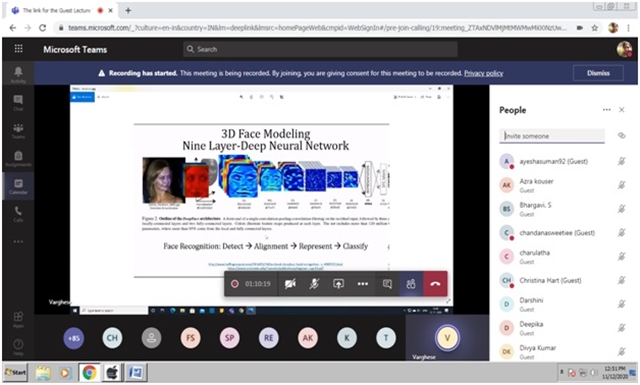This screenshot has width=640, height=385.
Task: Toggle the camera on or off
Action: pyautogui.click(x=290, y=284)
